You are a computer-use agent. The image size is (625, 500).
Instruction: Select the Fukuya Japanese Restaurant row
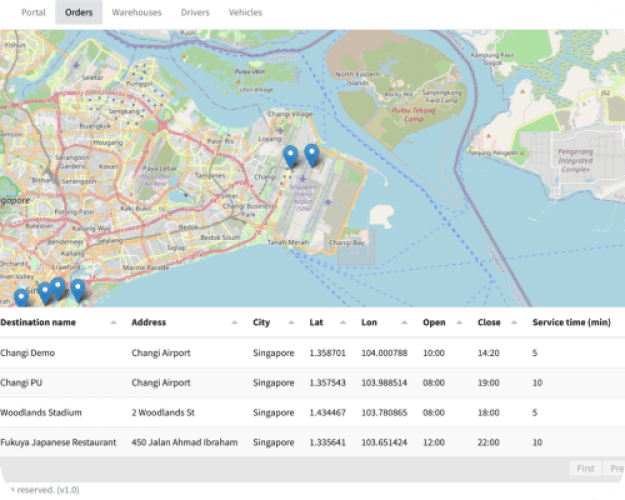(312, 442)
